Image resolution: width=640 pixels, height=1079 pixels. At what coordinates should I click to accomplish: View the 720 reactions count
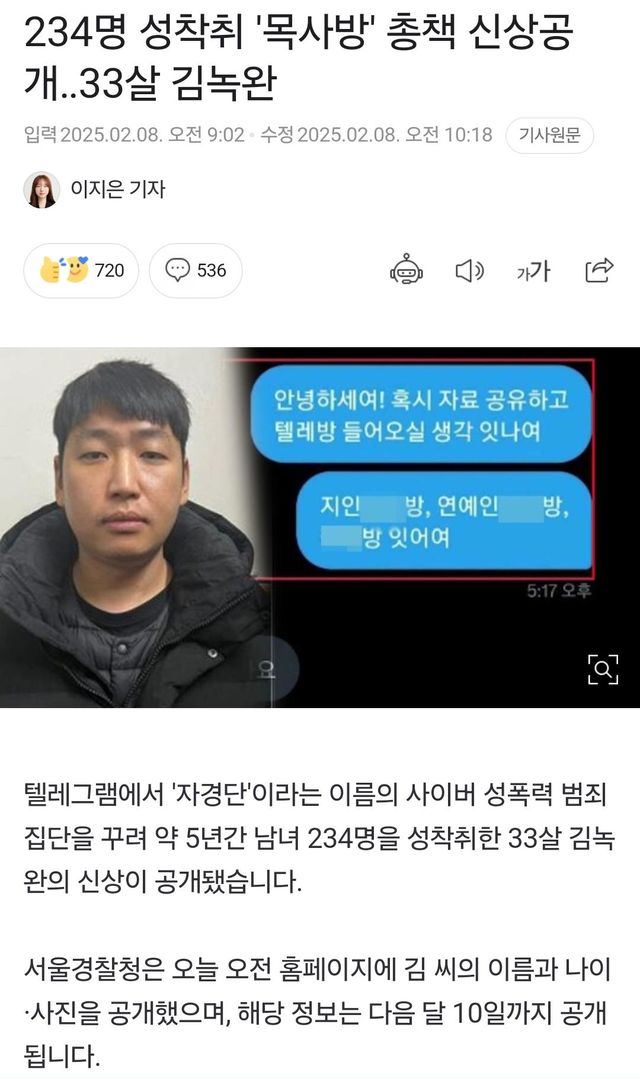coord(109,270)
